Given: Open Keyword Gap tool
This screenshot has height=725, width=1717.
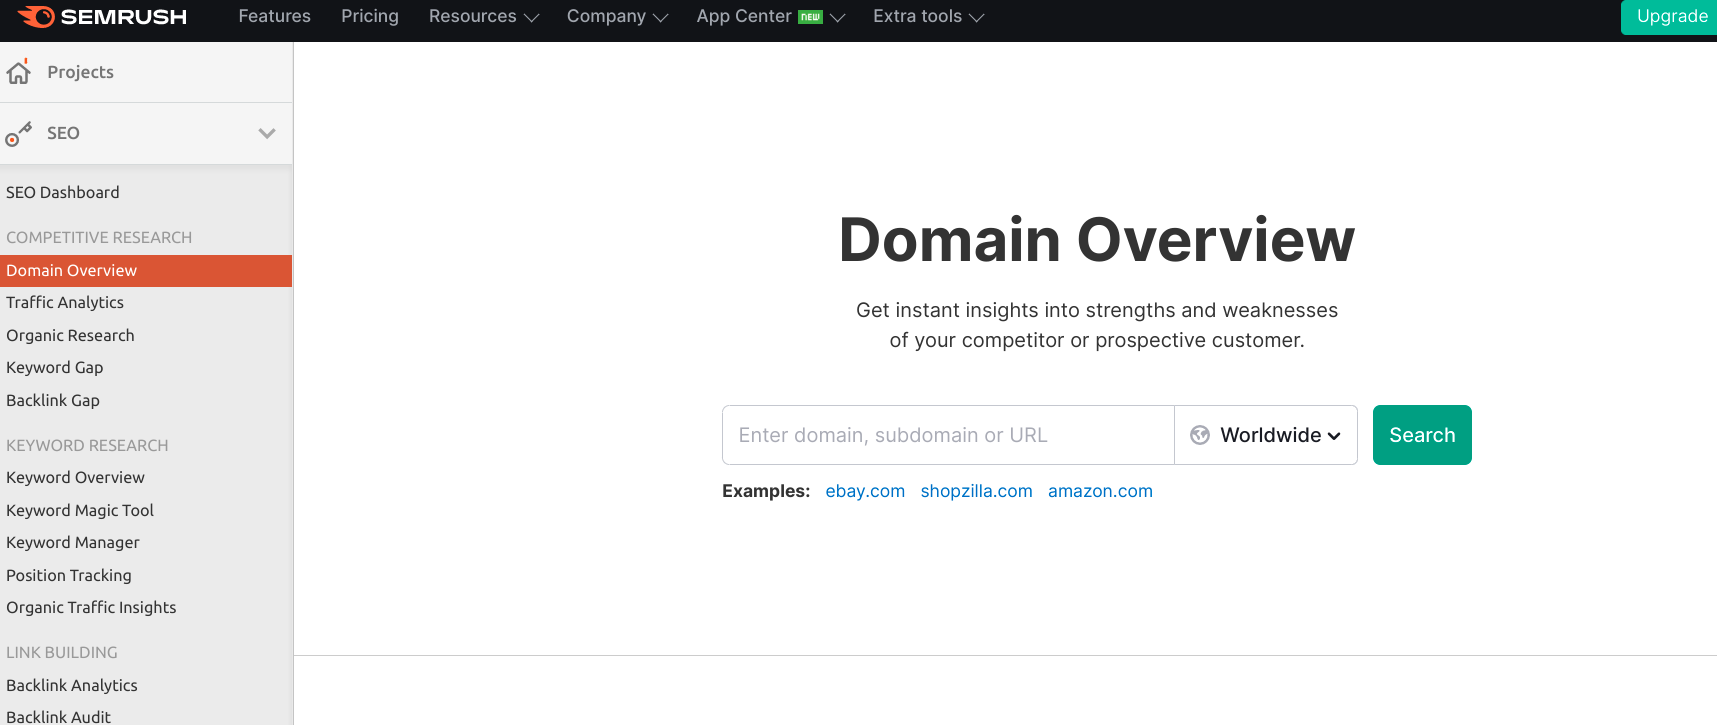Looking at the screenshot, I should 55,367.
